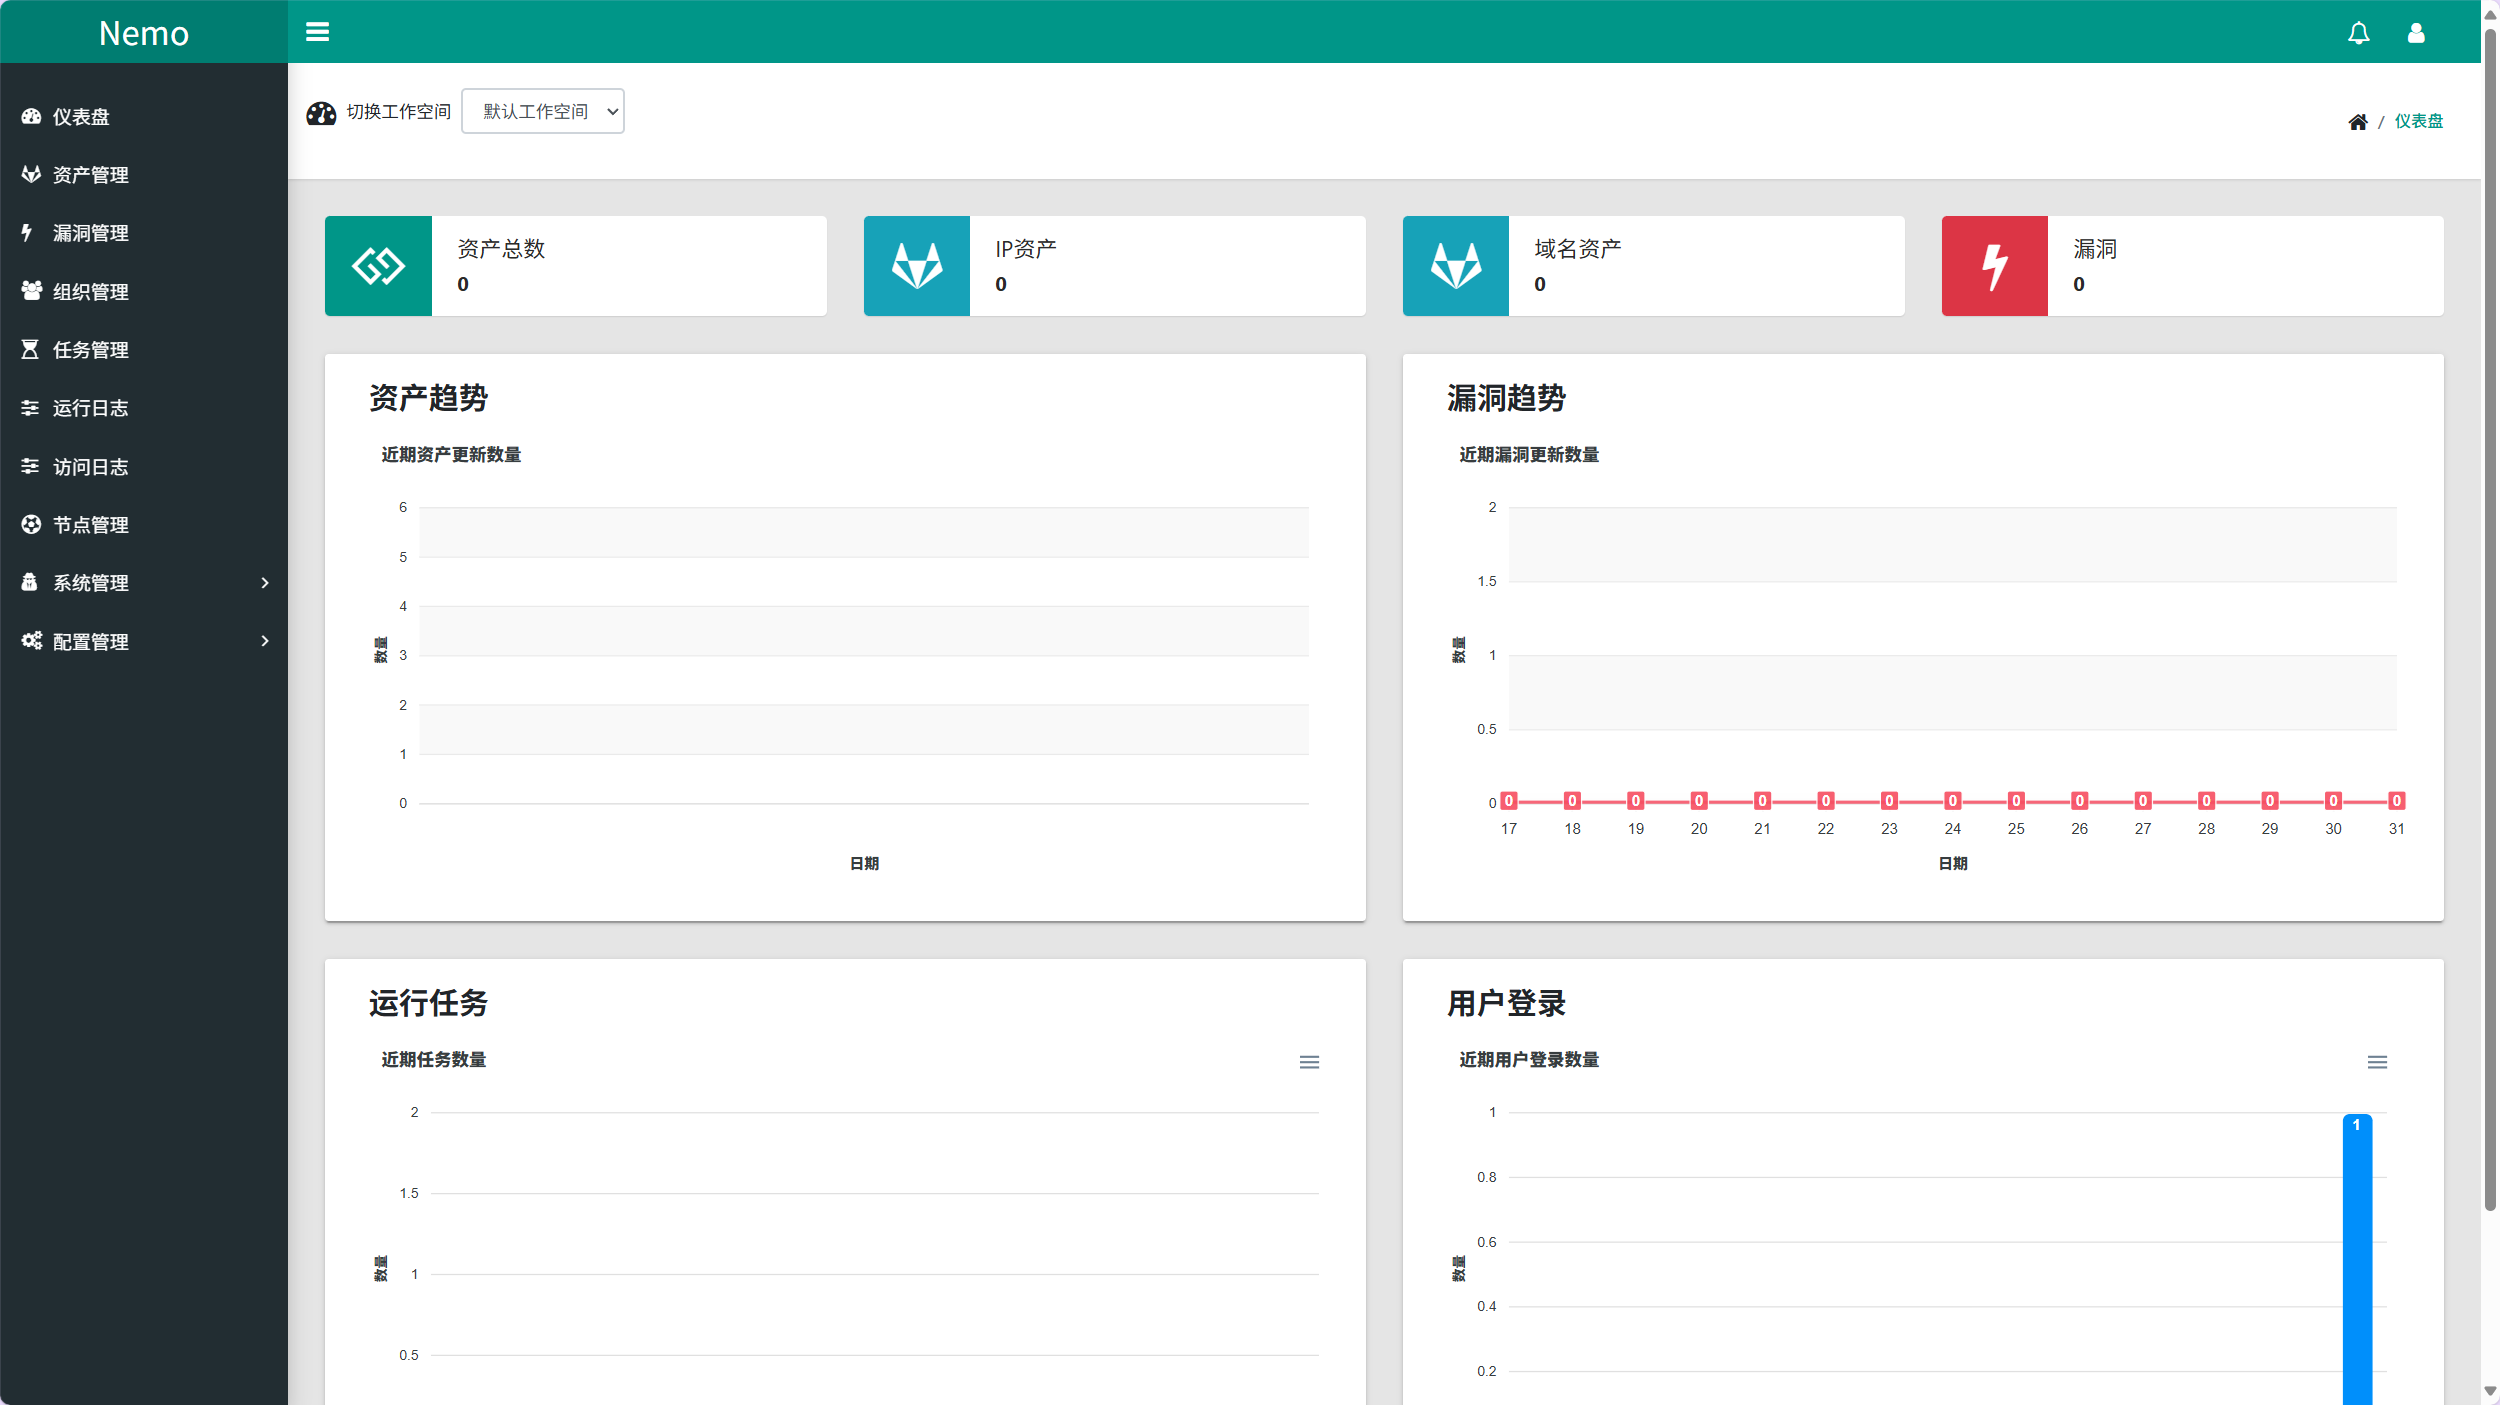Click the total assets card icon
The image size is (2500, 1405).
(378, 266)
